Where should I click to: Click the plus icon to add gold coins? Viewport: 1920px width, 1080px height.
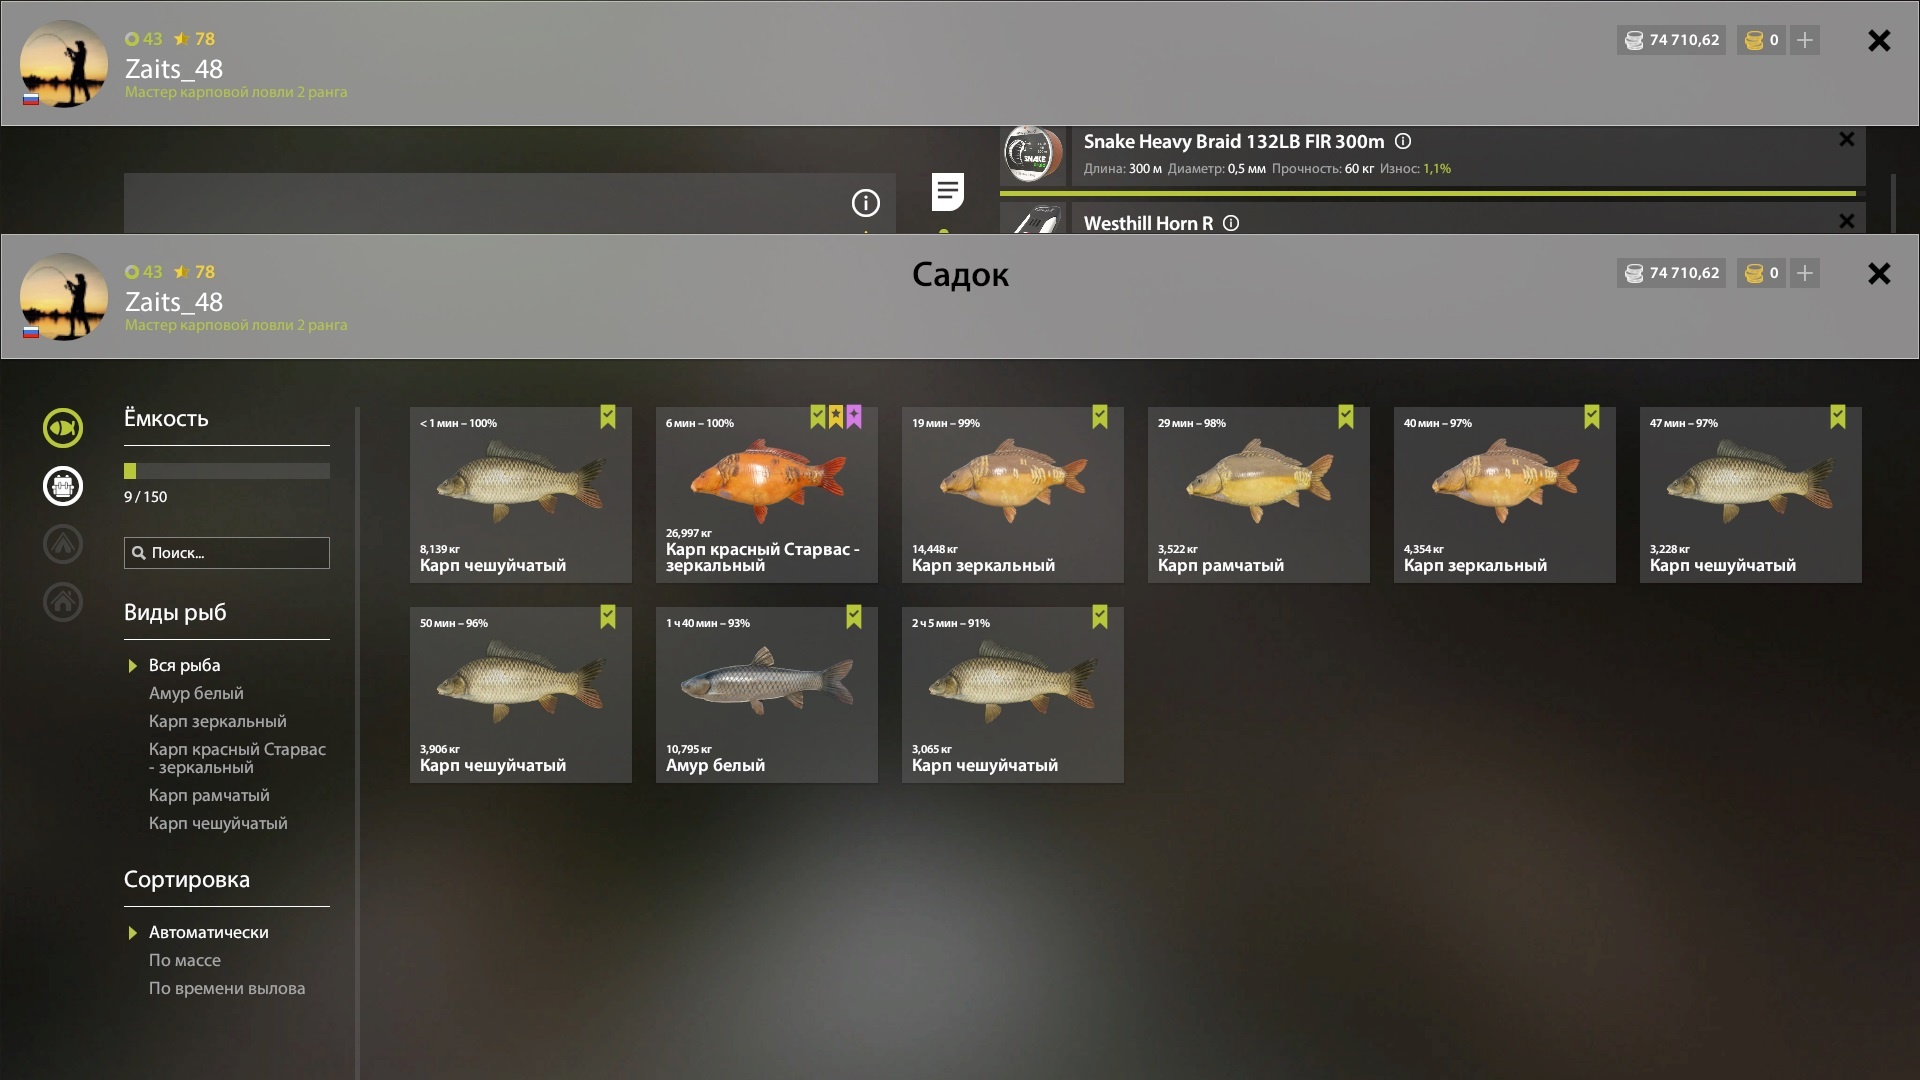tap(1804, 273)
